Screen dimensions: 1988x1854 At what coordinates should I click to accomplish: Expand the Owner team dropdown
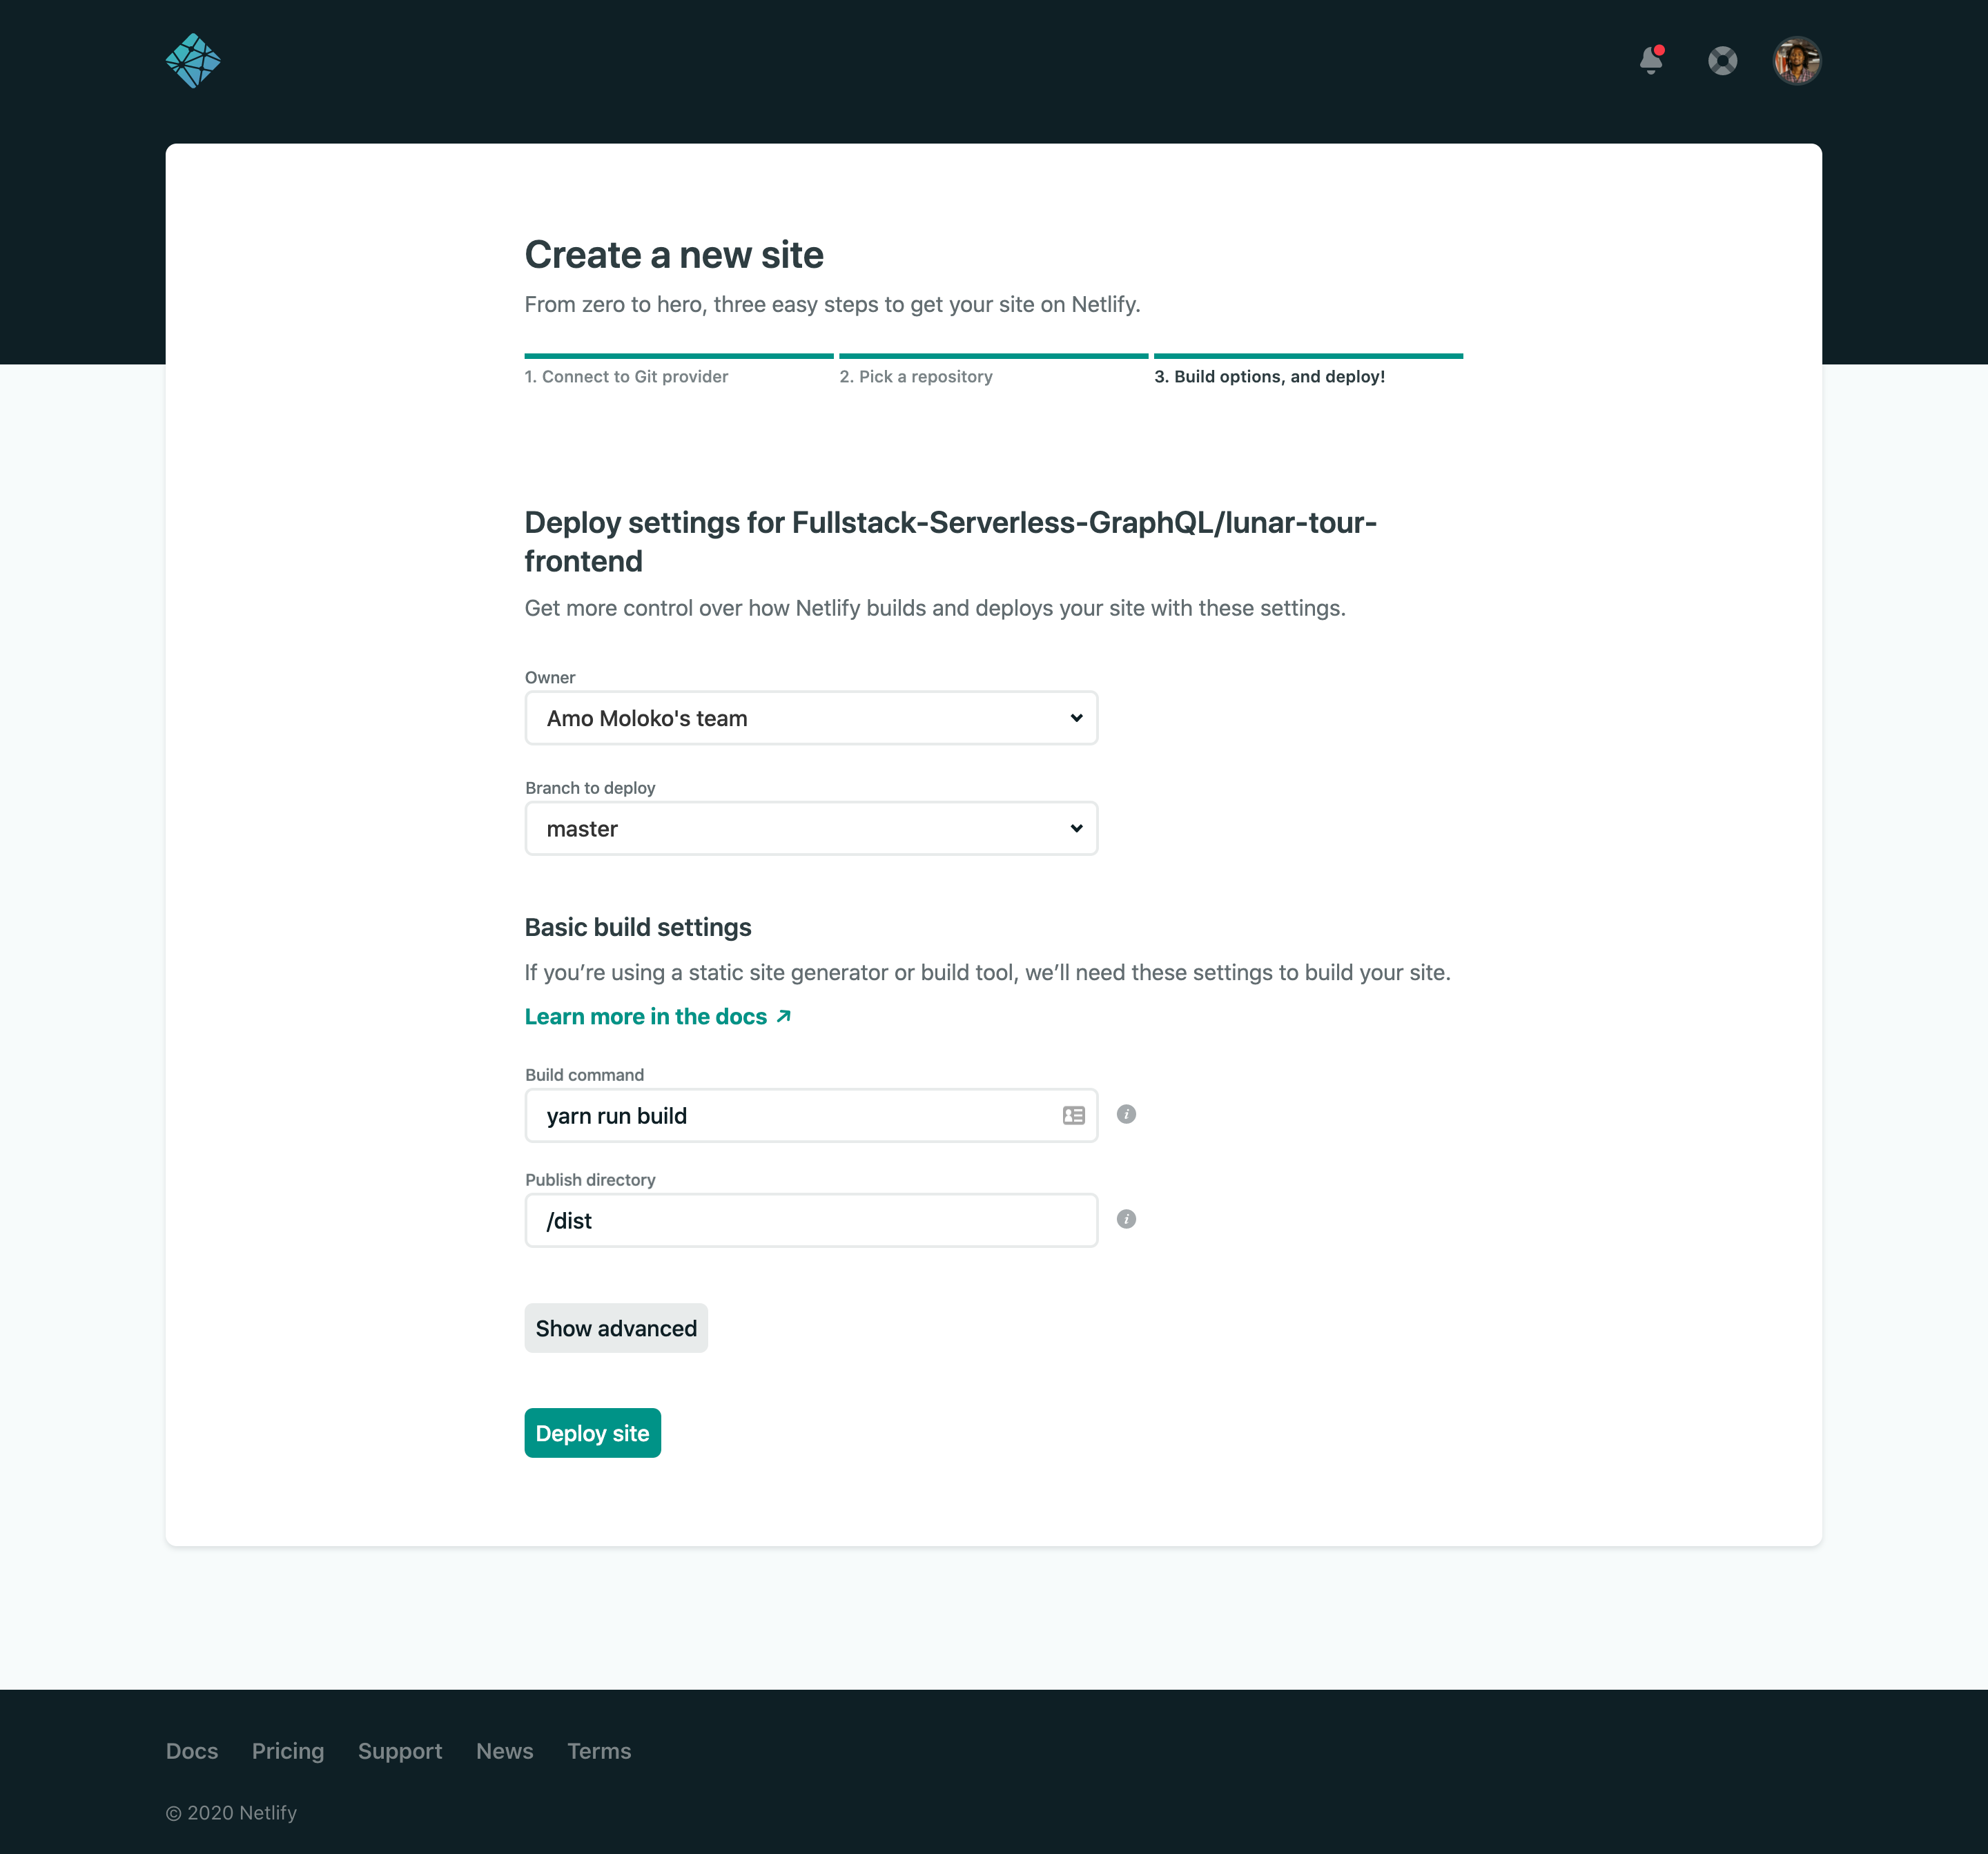811,718
